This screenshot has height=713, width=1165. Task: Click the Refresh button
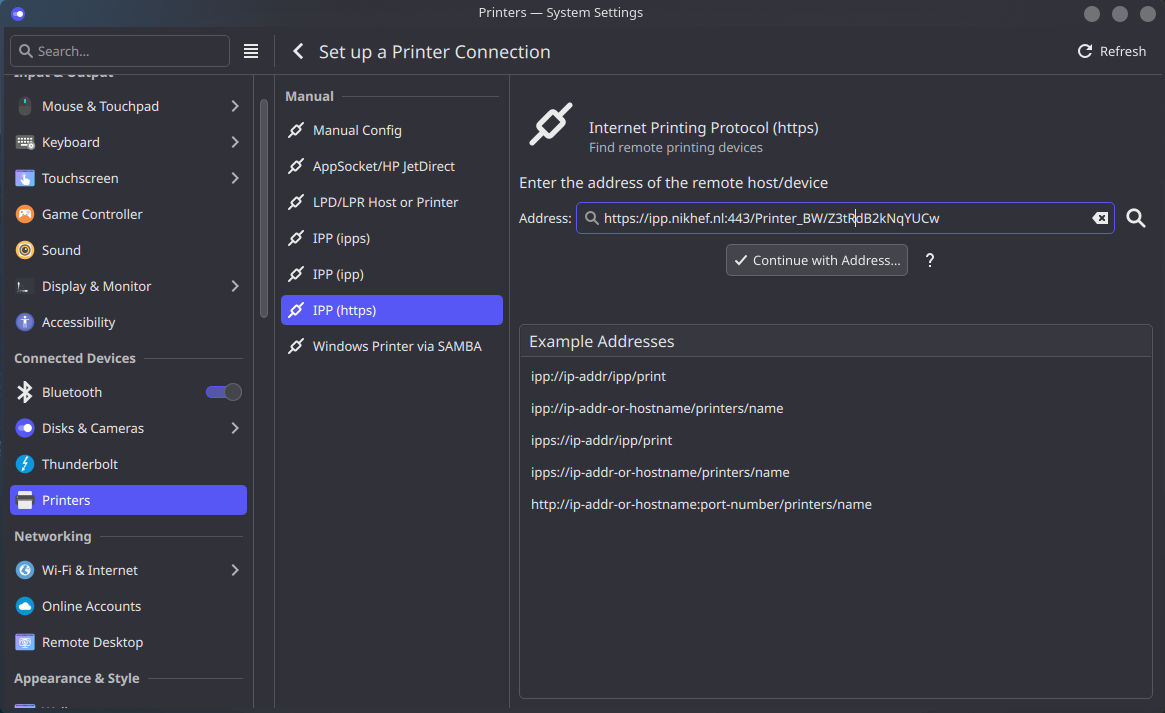click(1111, 51)
